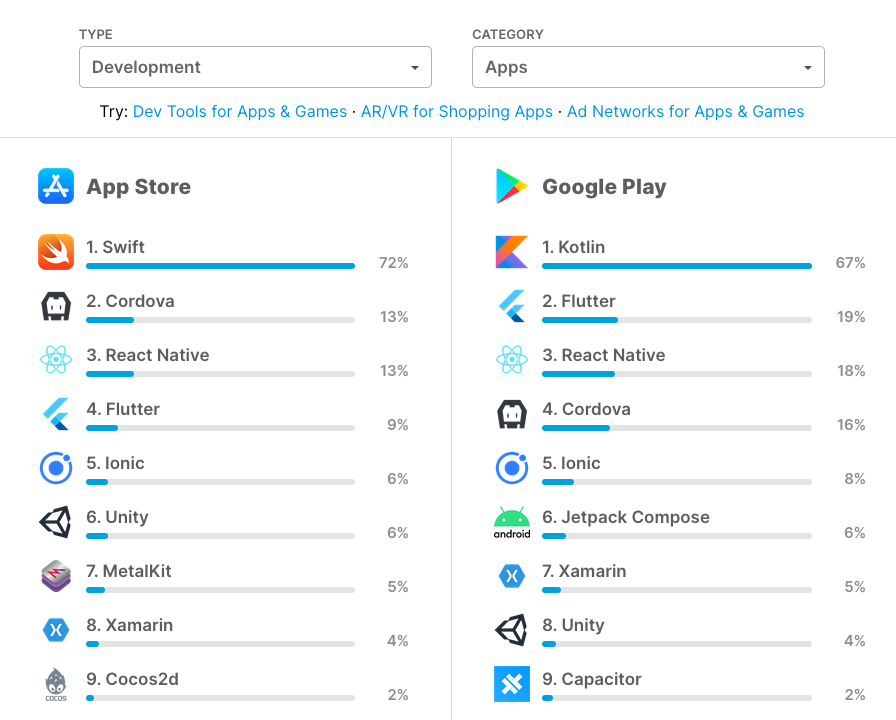The image size is (896, 720).
Task: Follow Ad Networks for Apps & Games link
Action: pos(685,111)
